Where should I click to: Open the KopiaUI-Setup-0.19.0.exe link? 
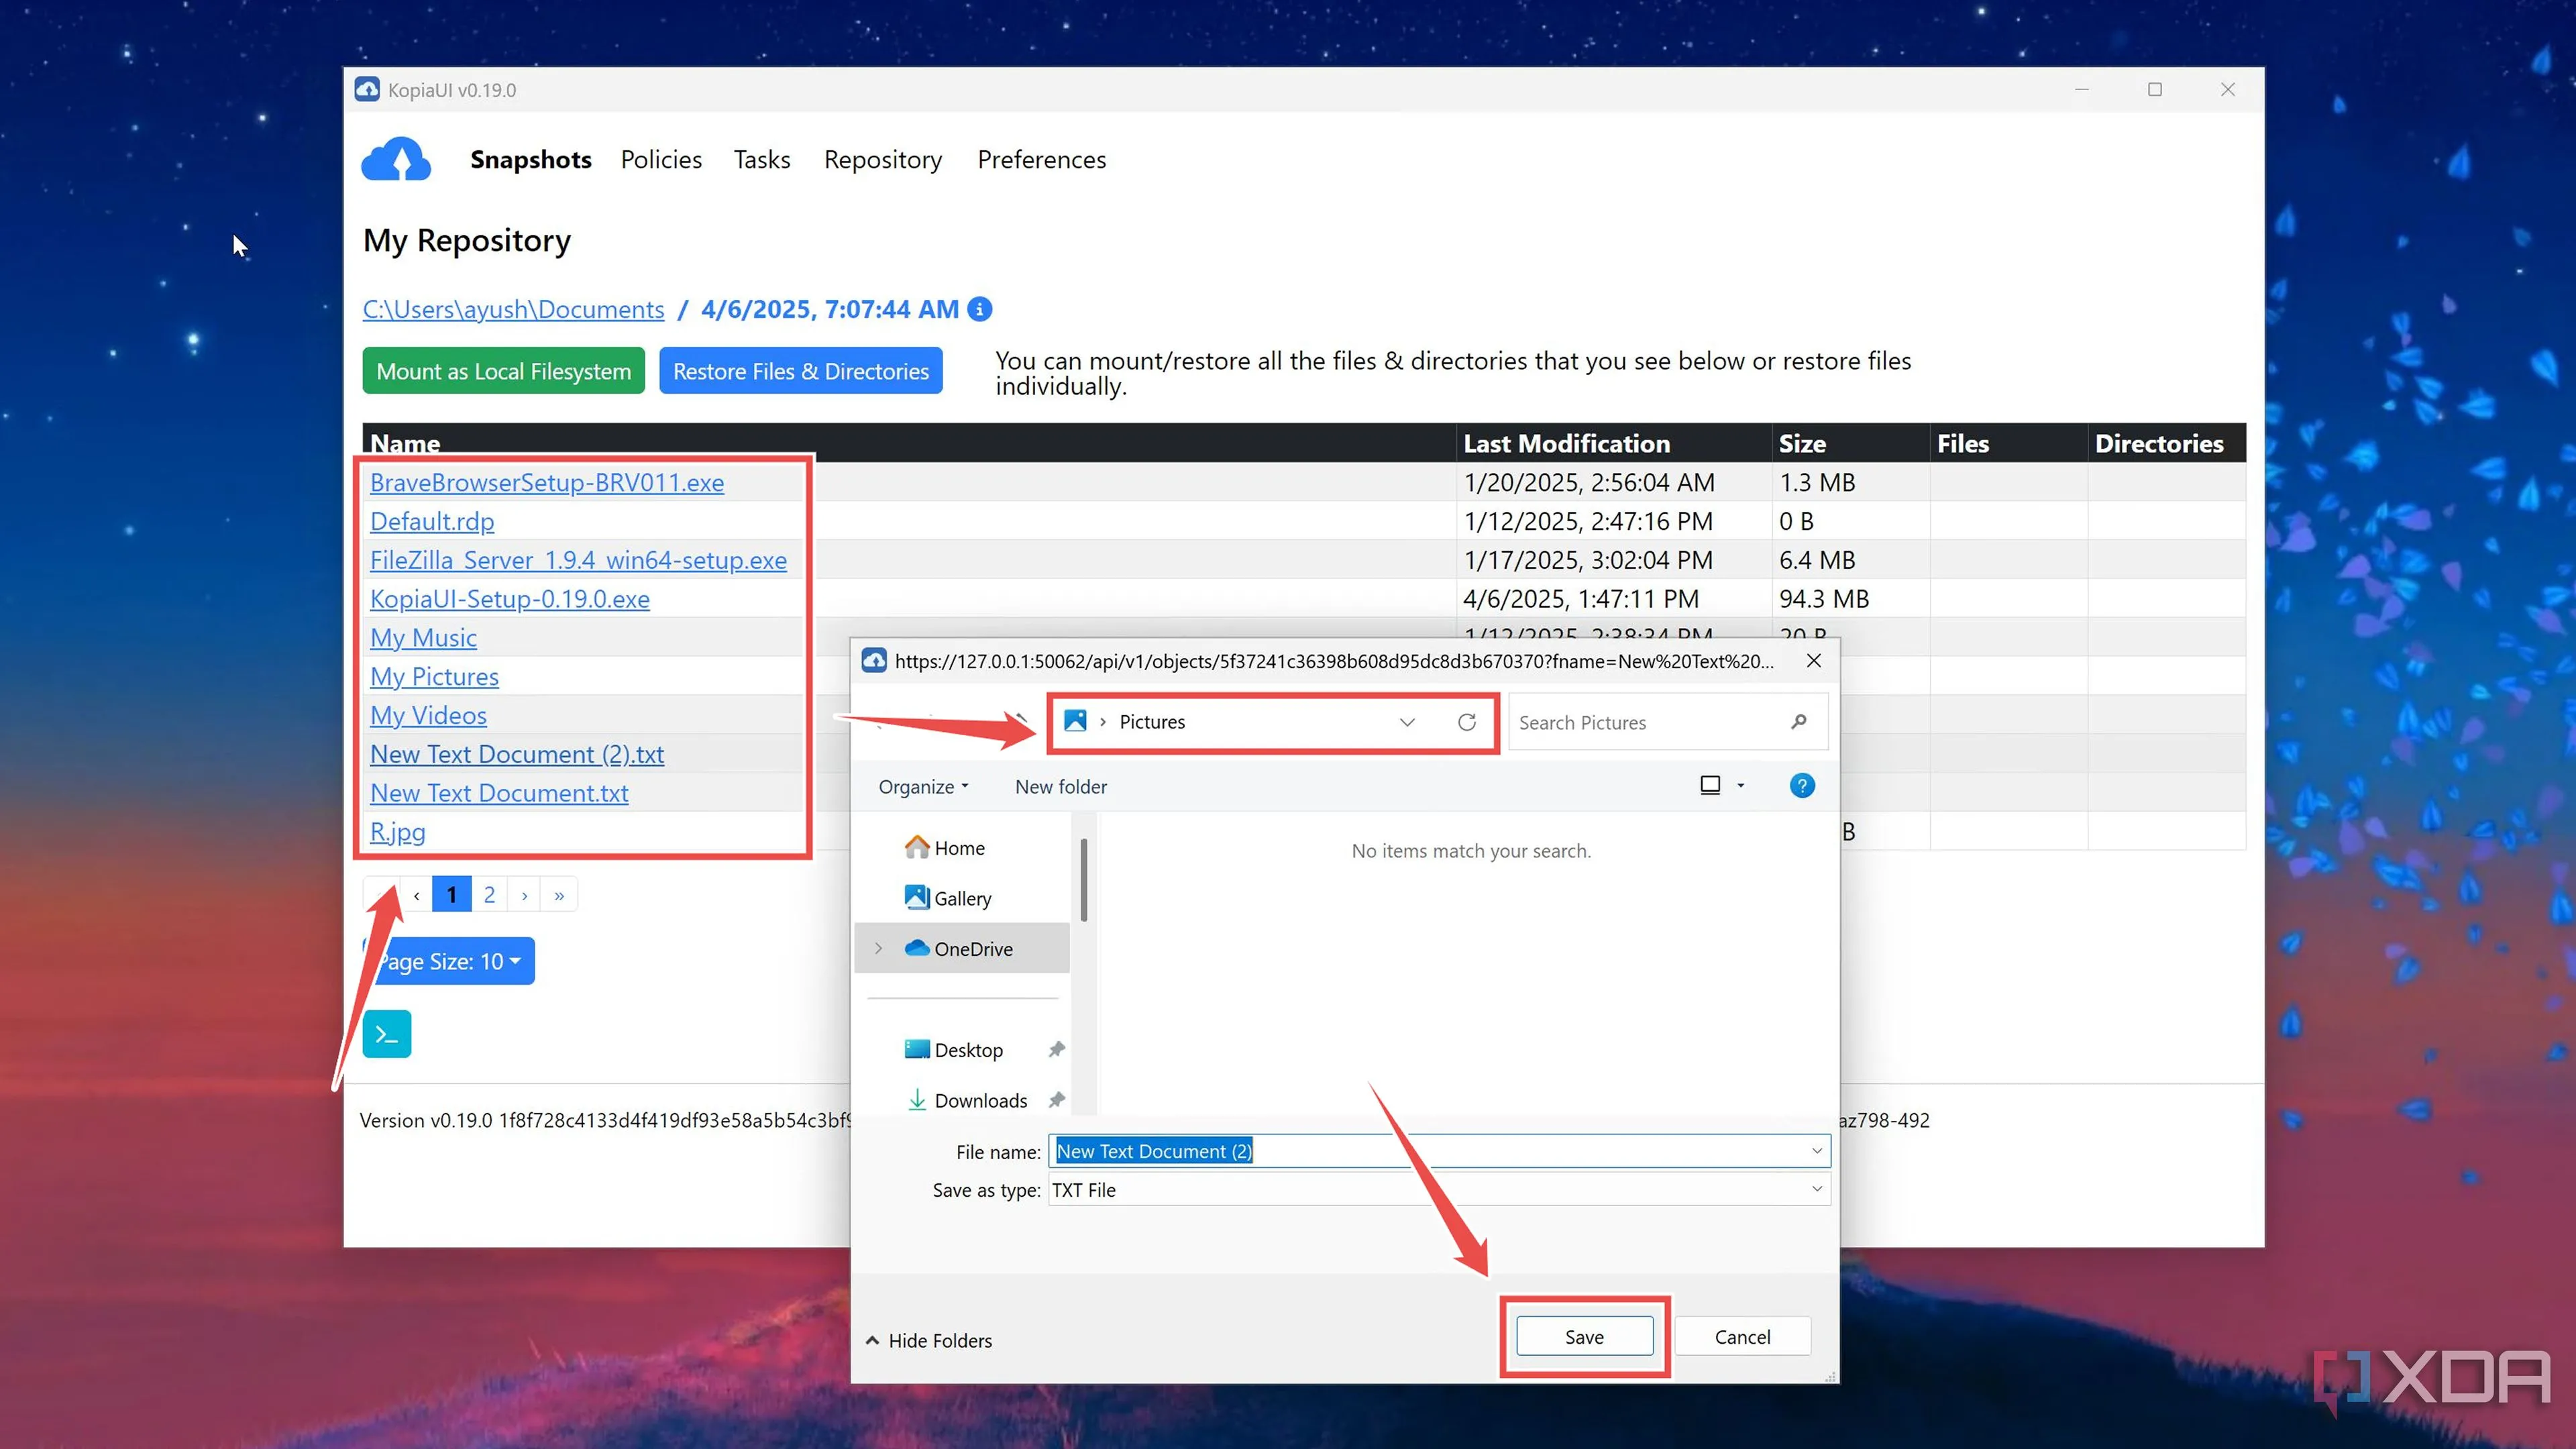coord(509,599)
